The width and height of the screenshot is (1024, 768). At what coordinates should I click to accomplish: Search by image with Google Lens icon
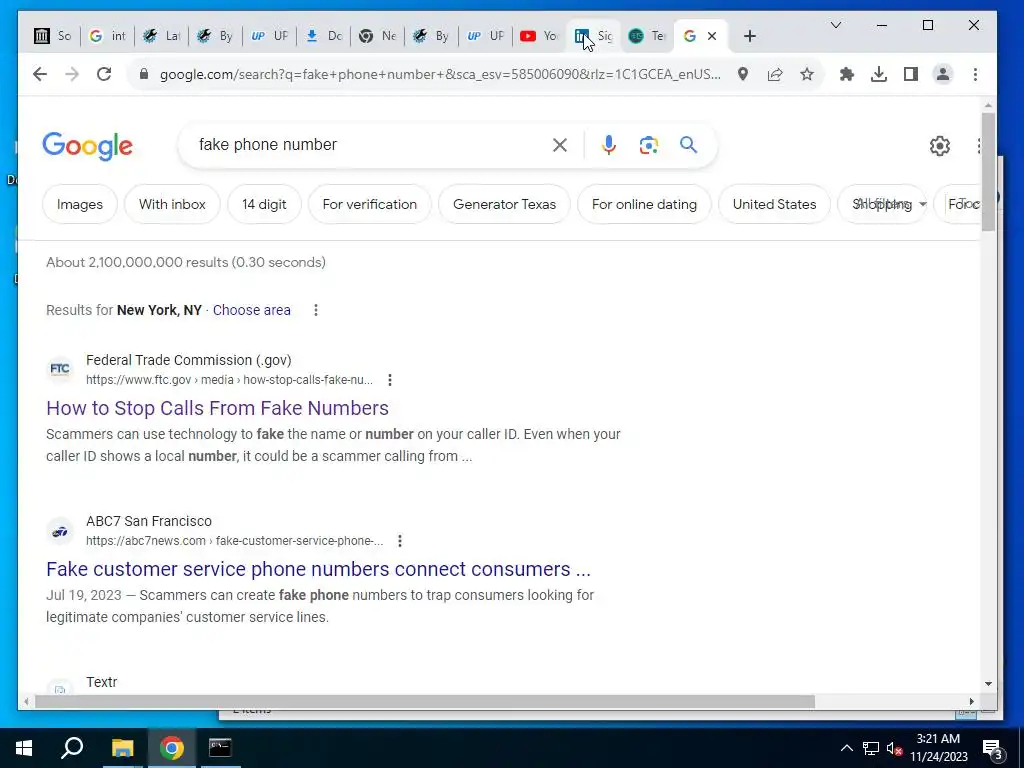point(648,145)
